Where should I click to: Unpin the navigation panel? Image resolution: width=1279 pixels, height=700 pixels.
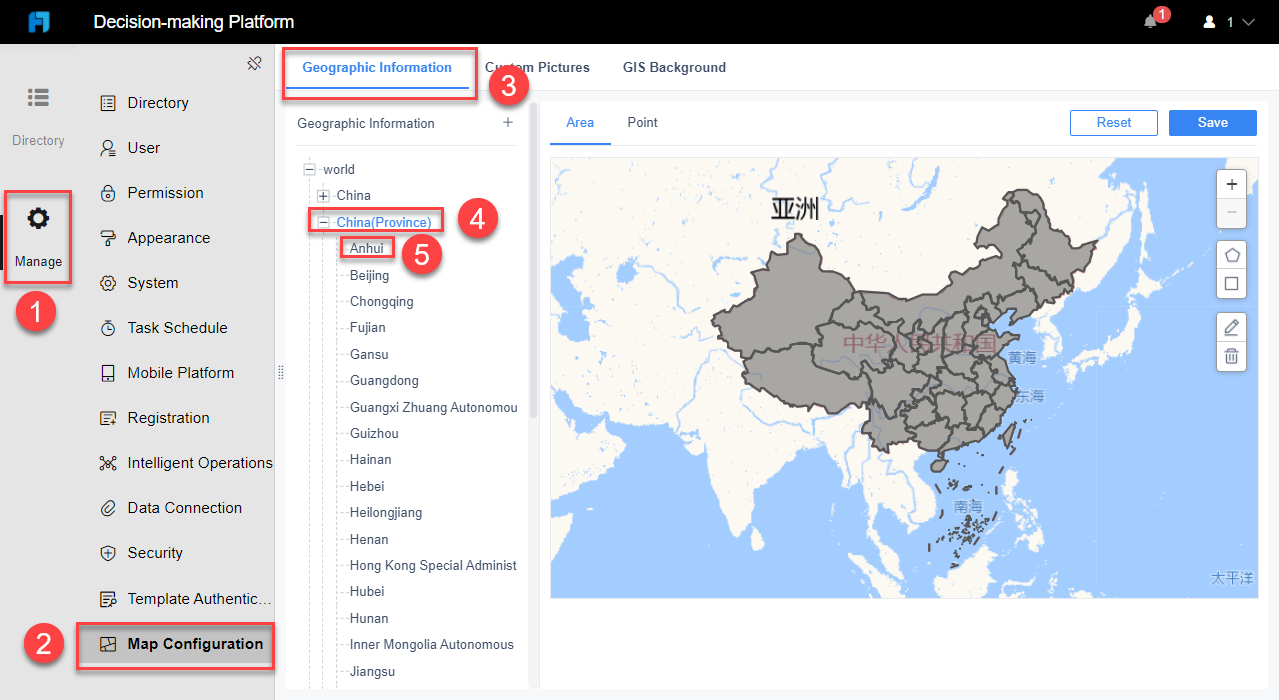coord(253,62)
